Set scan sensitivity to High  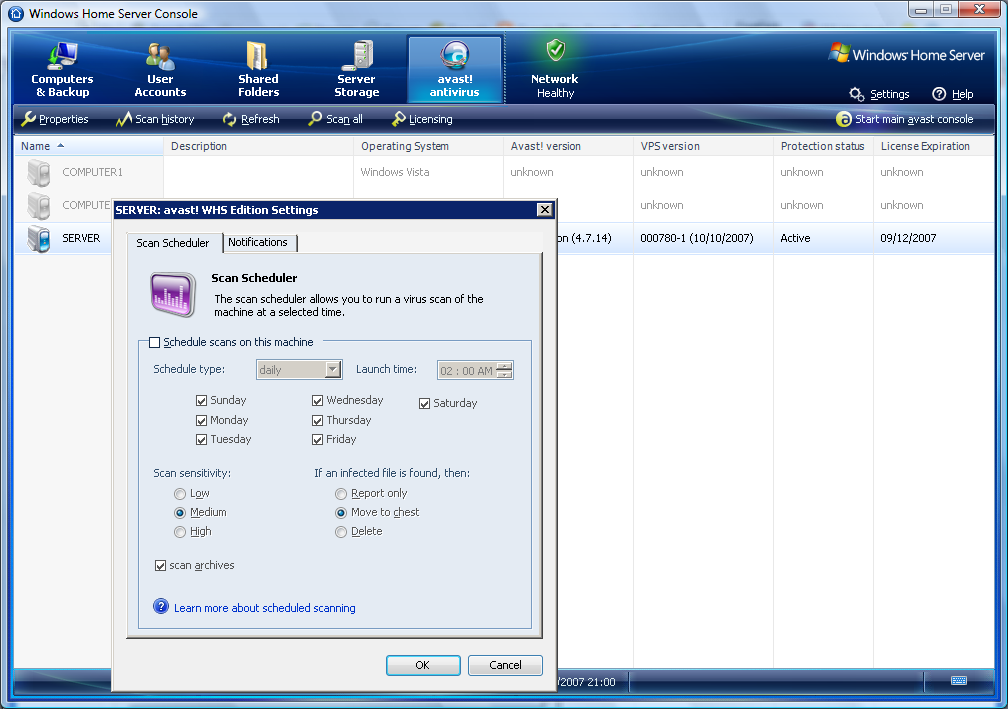[x=180, y=532]
